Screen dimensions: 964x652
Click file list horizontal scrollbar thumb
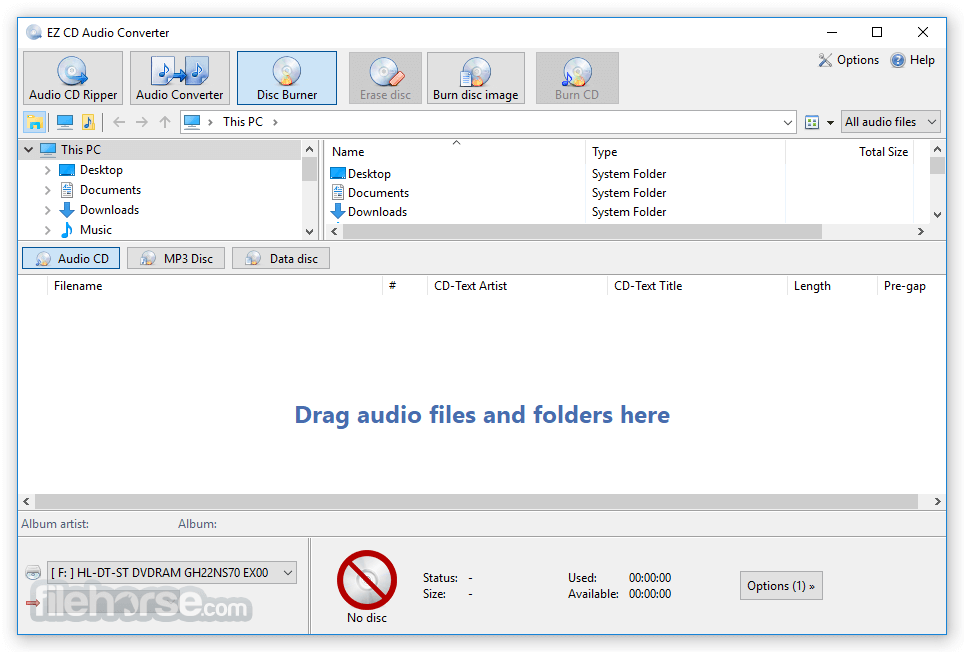[582, 232]
